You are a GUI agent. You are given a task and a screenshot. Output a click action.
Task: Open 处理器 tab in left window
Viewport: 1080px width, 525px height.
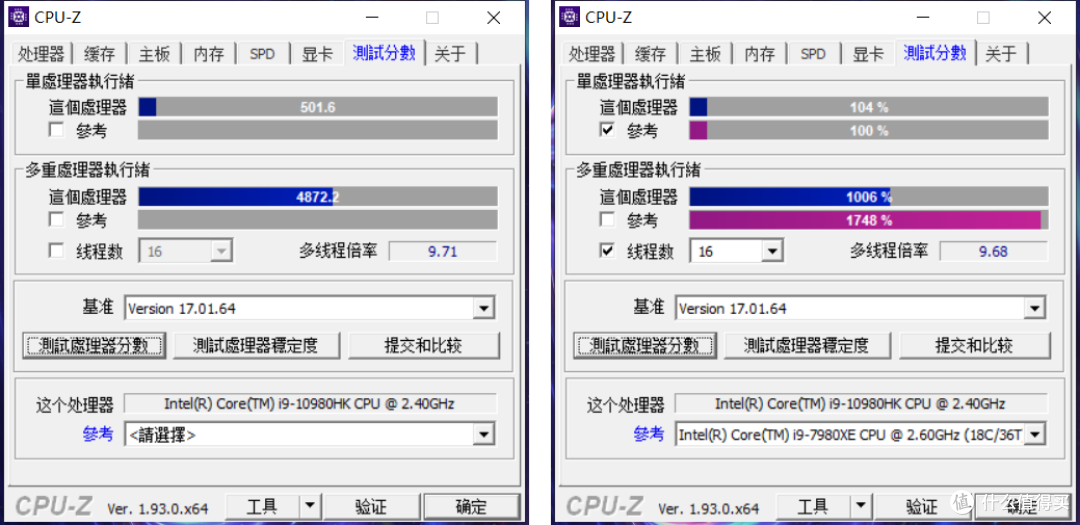coord(41,54)
